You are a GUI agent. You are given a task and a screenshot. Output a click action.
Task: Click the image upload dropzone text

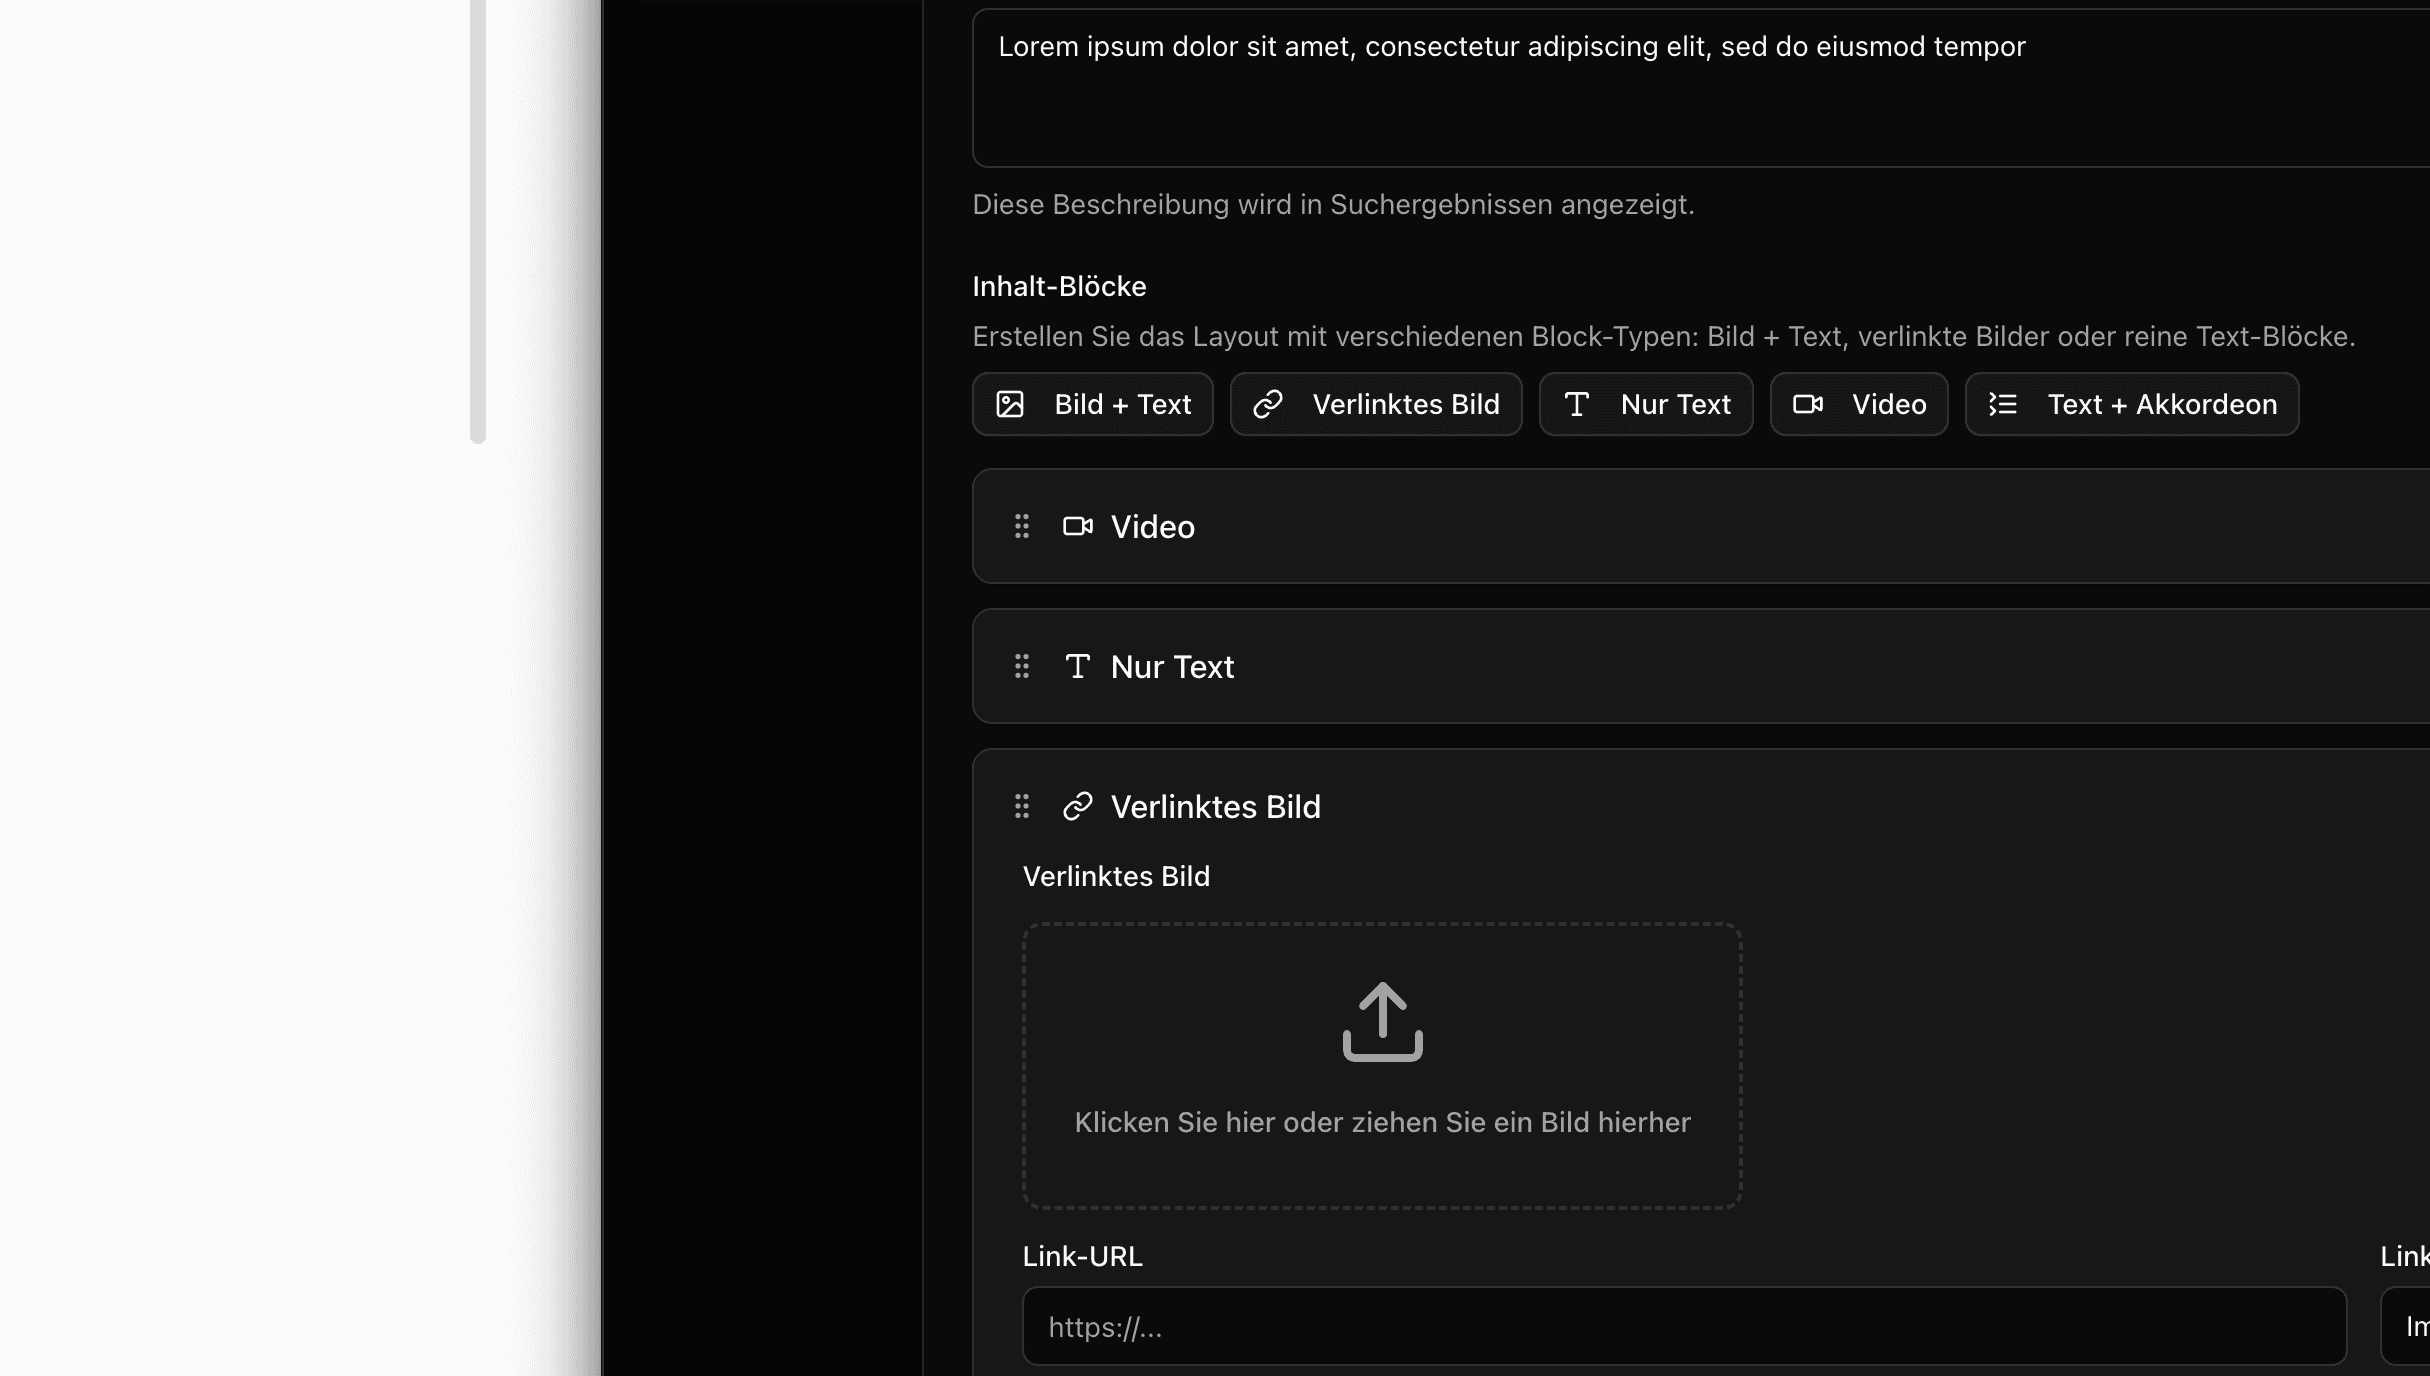(x=1382, y=1122)
